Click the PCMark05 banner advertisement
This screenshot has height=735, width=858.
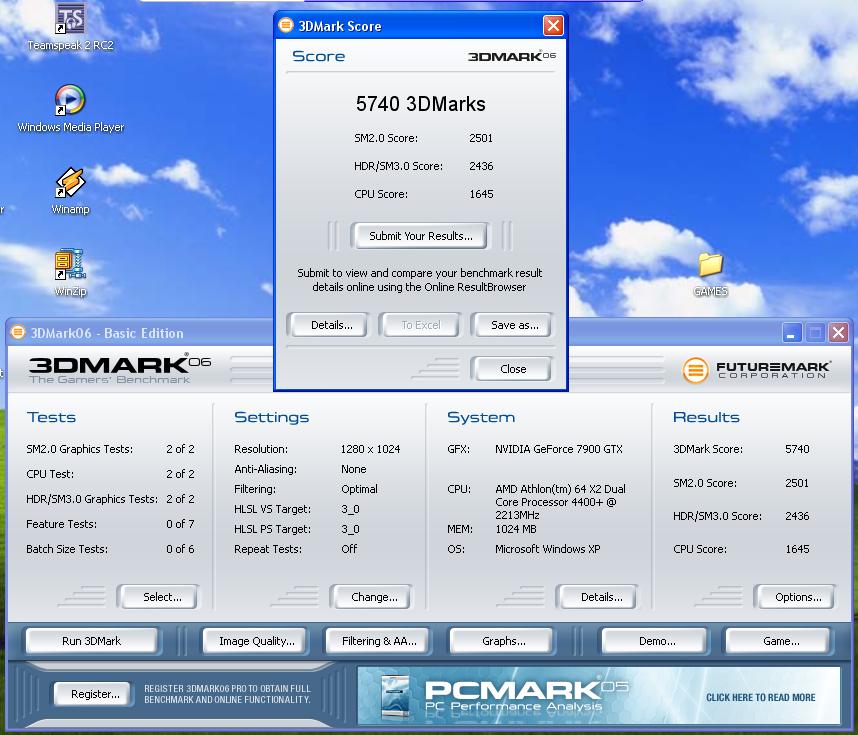pos(599,695)
